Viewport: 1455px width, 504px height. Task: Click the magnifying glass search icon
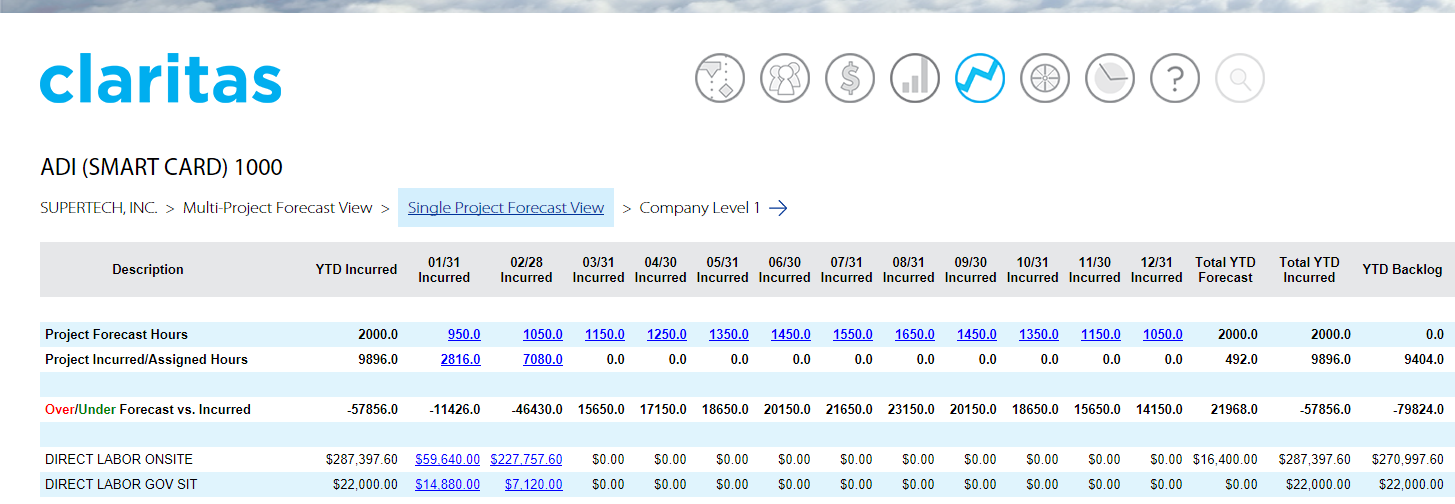(1240, 78)
